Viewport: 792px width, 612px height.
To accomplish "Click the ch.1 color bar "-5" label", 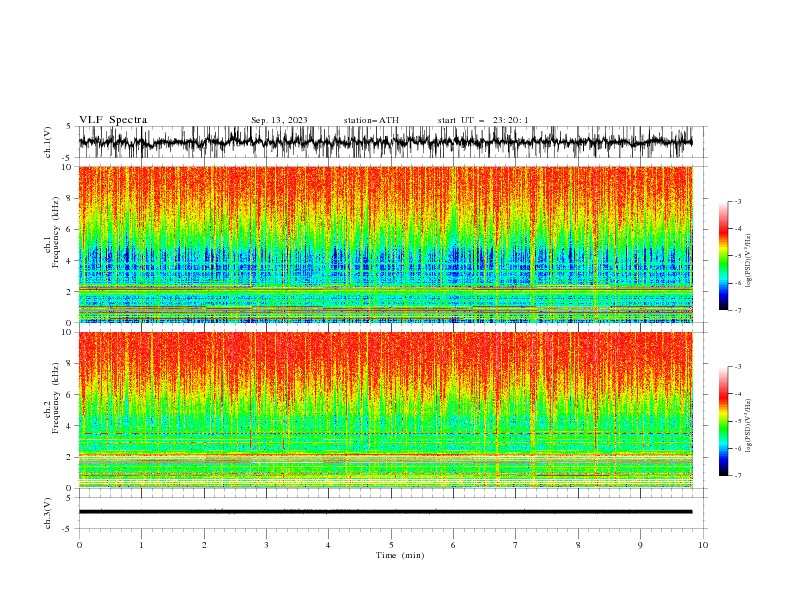I will (x=738, y=256).
